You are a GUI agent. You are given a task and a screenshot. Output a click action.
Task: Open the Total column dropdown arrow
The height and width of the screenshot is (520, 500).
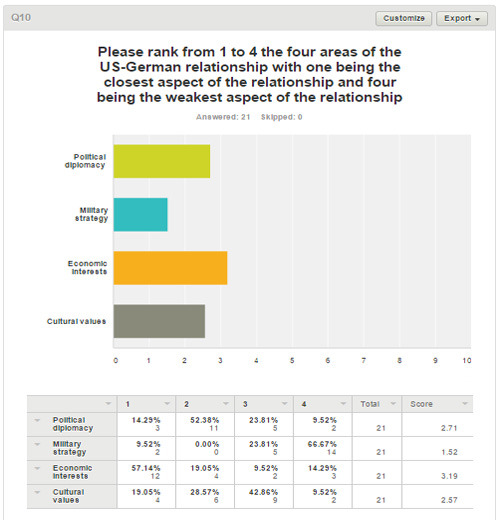click(x=393, y=404)
